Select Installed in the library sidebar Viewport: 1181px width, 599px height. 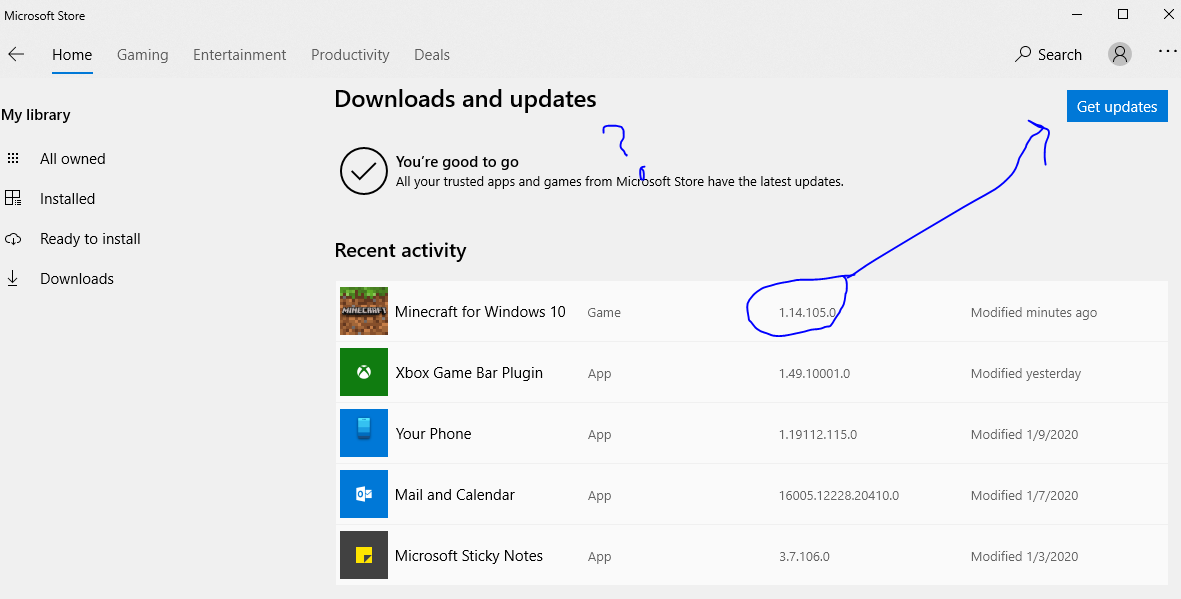67,199
